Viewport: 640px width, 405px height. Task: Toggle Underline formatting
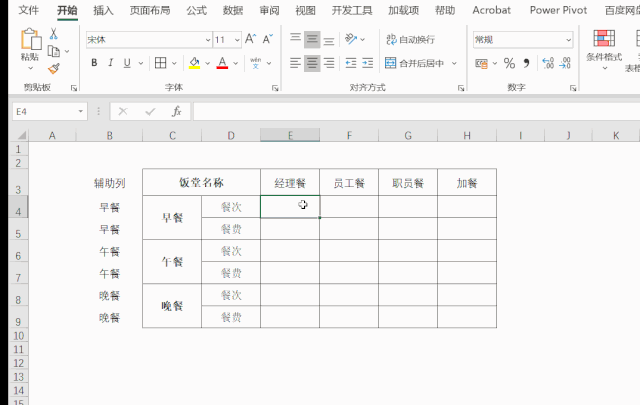[x=127, y=63]
